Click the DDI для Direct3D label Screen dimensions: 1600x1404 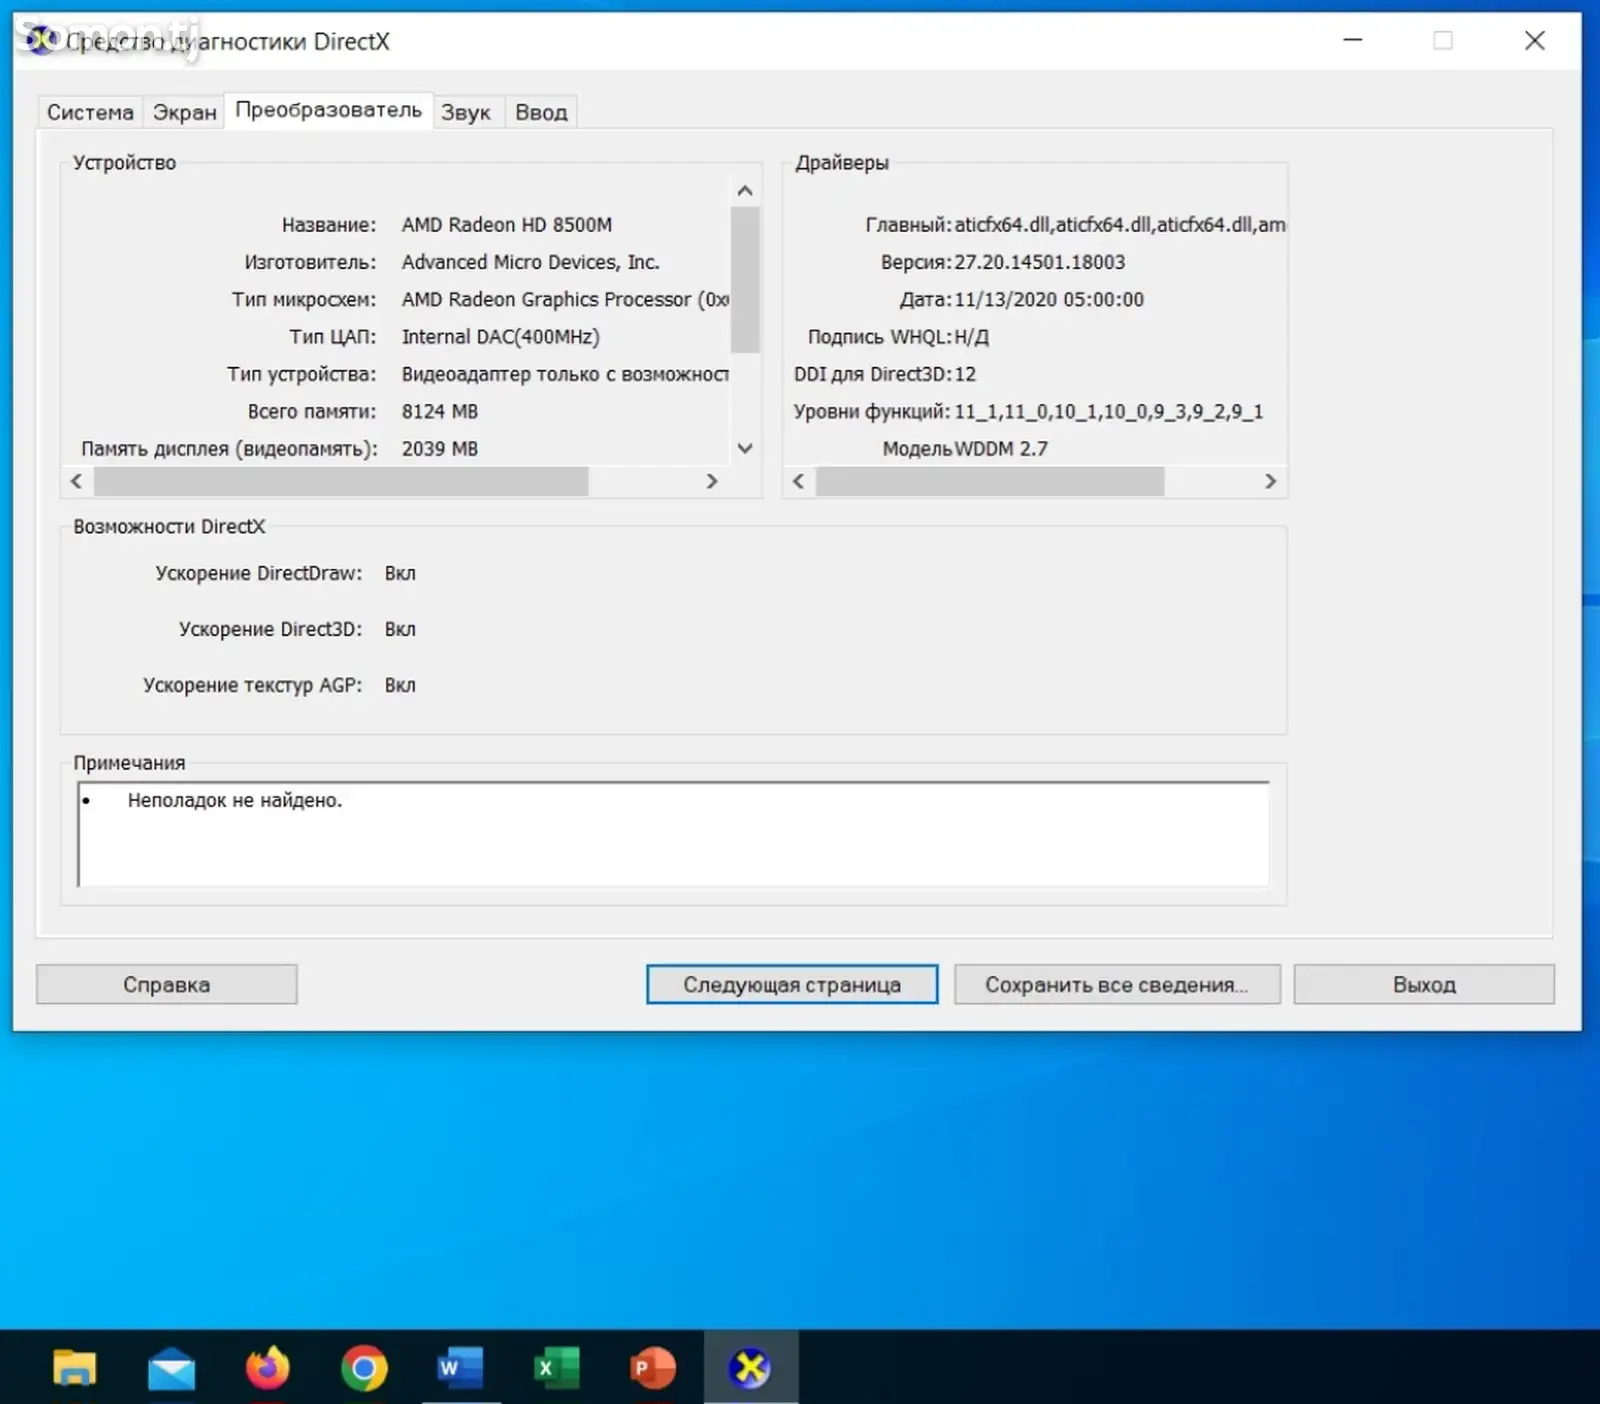point(873,374)
